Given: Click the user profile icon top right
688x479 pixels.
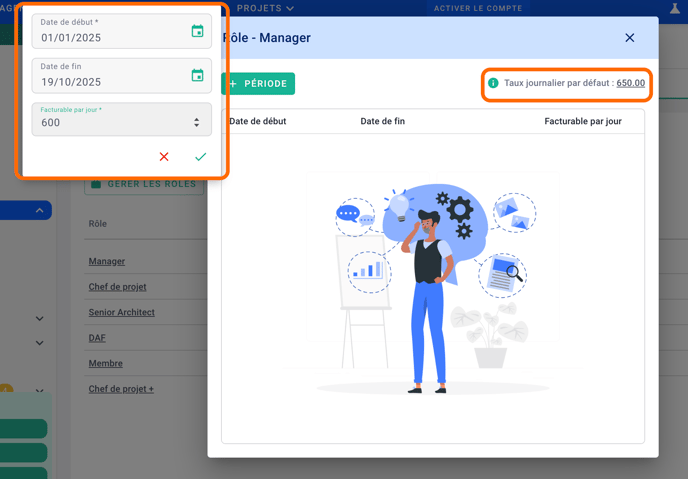Looking at the screenshot, I should [675, 8].
